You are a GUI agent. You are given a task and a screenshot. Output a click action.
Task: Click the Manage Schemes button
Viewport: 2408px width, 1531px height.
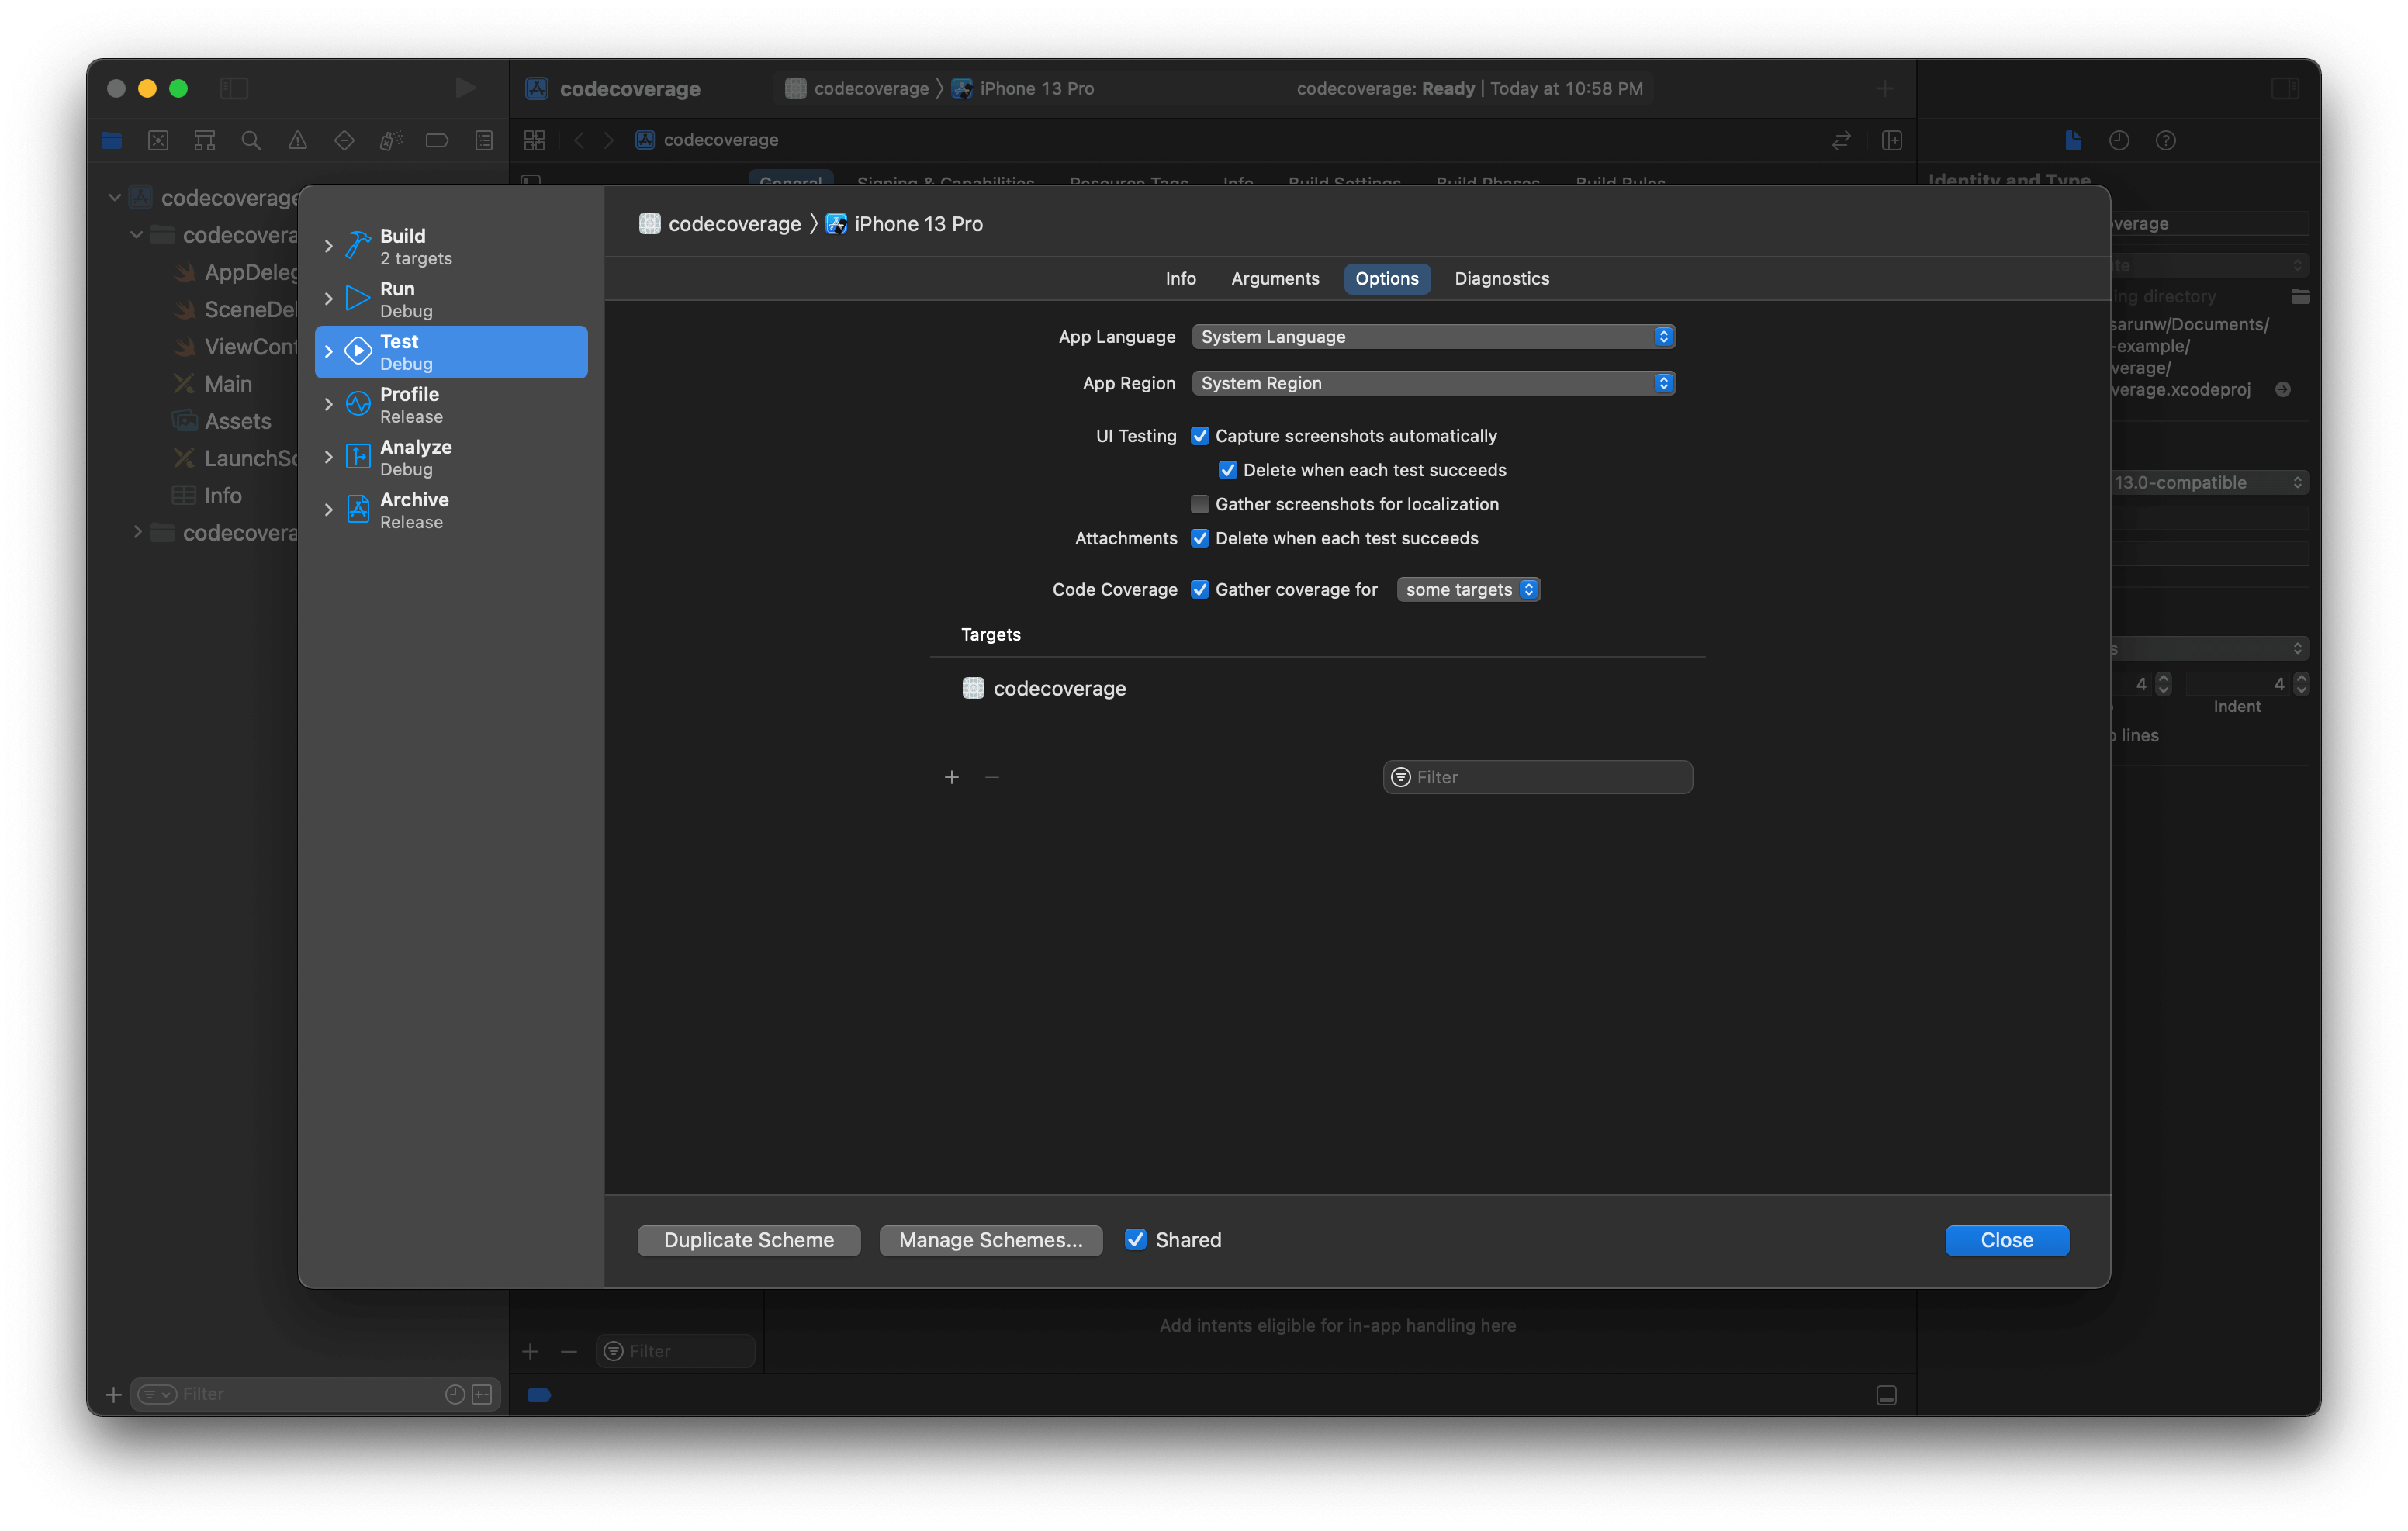pos(990,1240)
